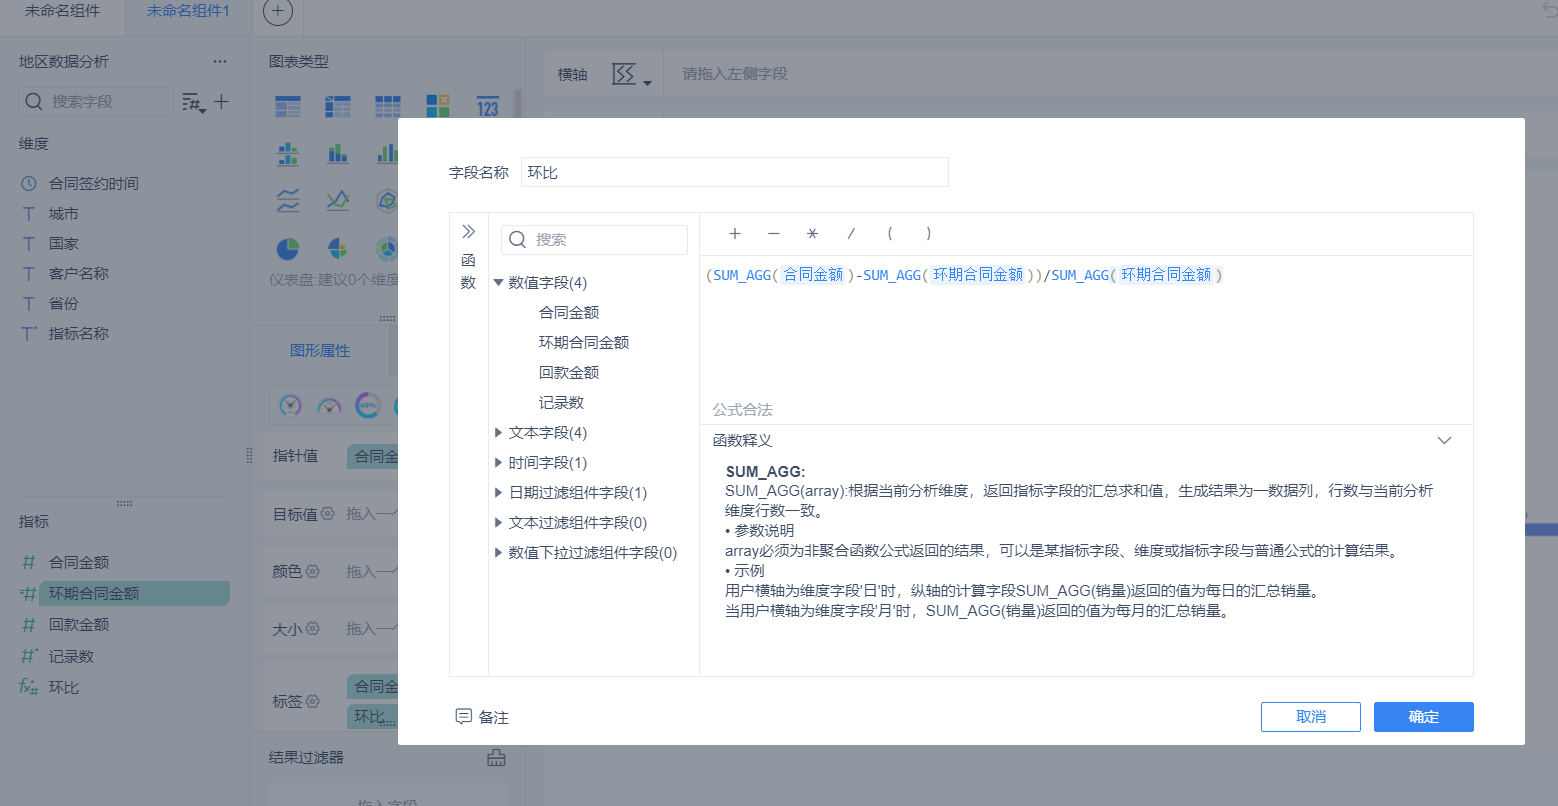Choose the partitioned column chart type icon
Screen dimensions: 1558x806
click(x=288, y=154)
